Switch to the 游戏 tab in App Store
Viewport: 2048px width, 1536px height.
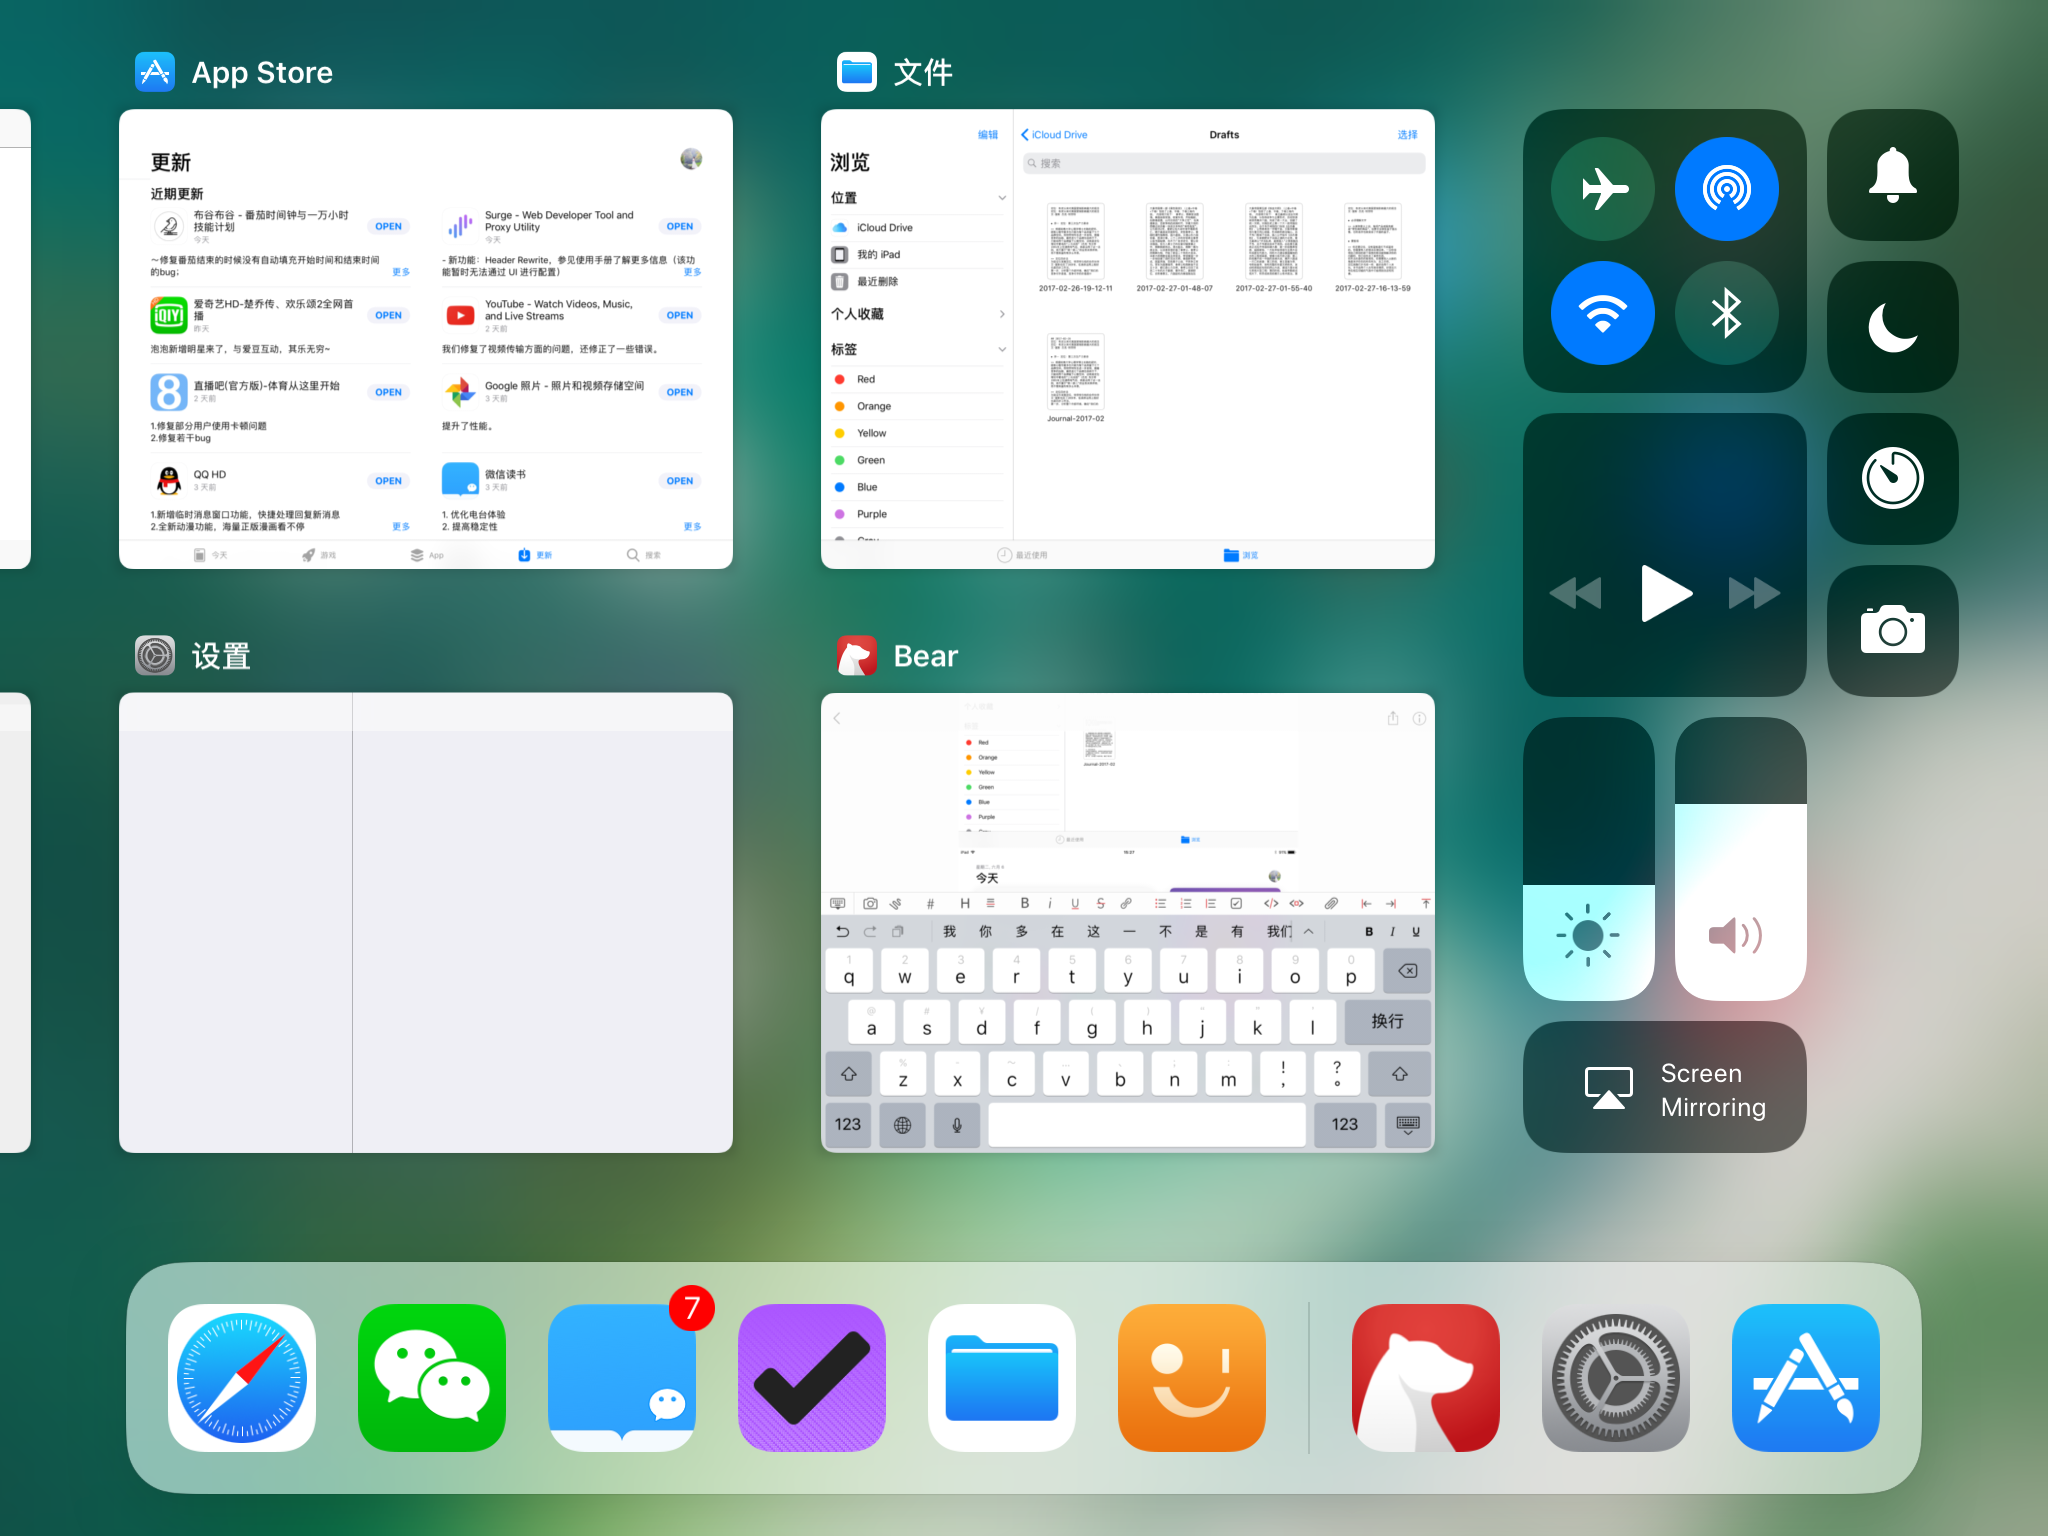[319, 555]
